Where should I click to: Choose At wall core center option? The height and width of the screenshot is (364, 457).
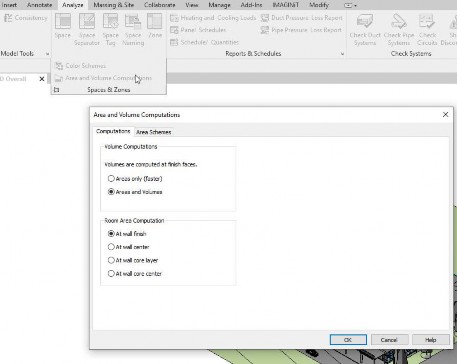(135, 274)
